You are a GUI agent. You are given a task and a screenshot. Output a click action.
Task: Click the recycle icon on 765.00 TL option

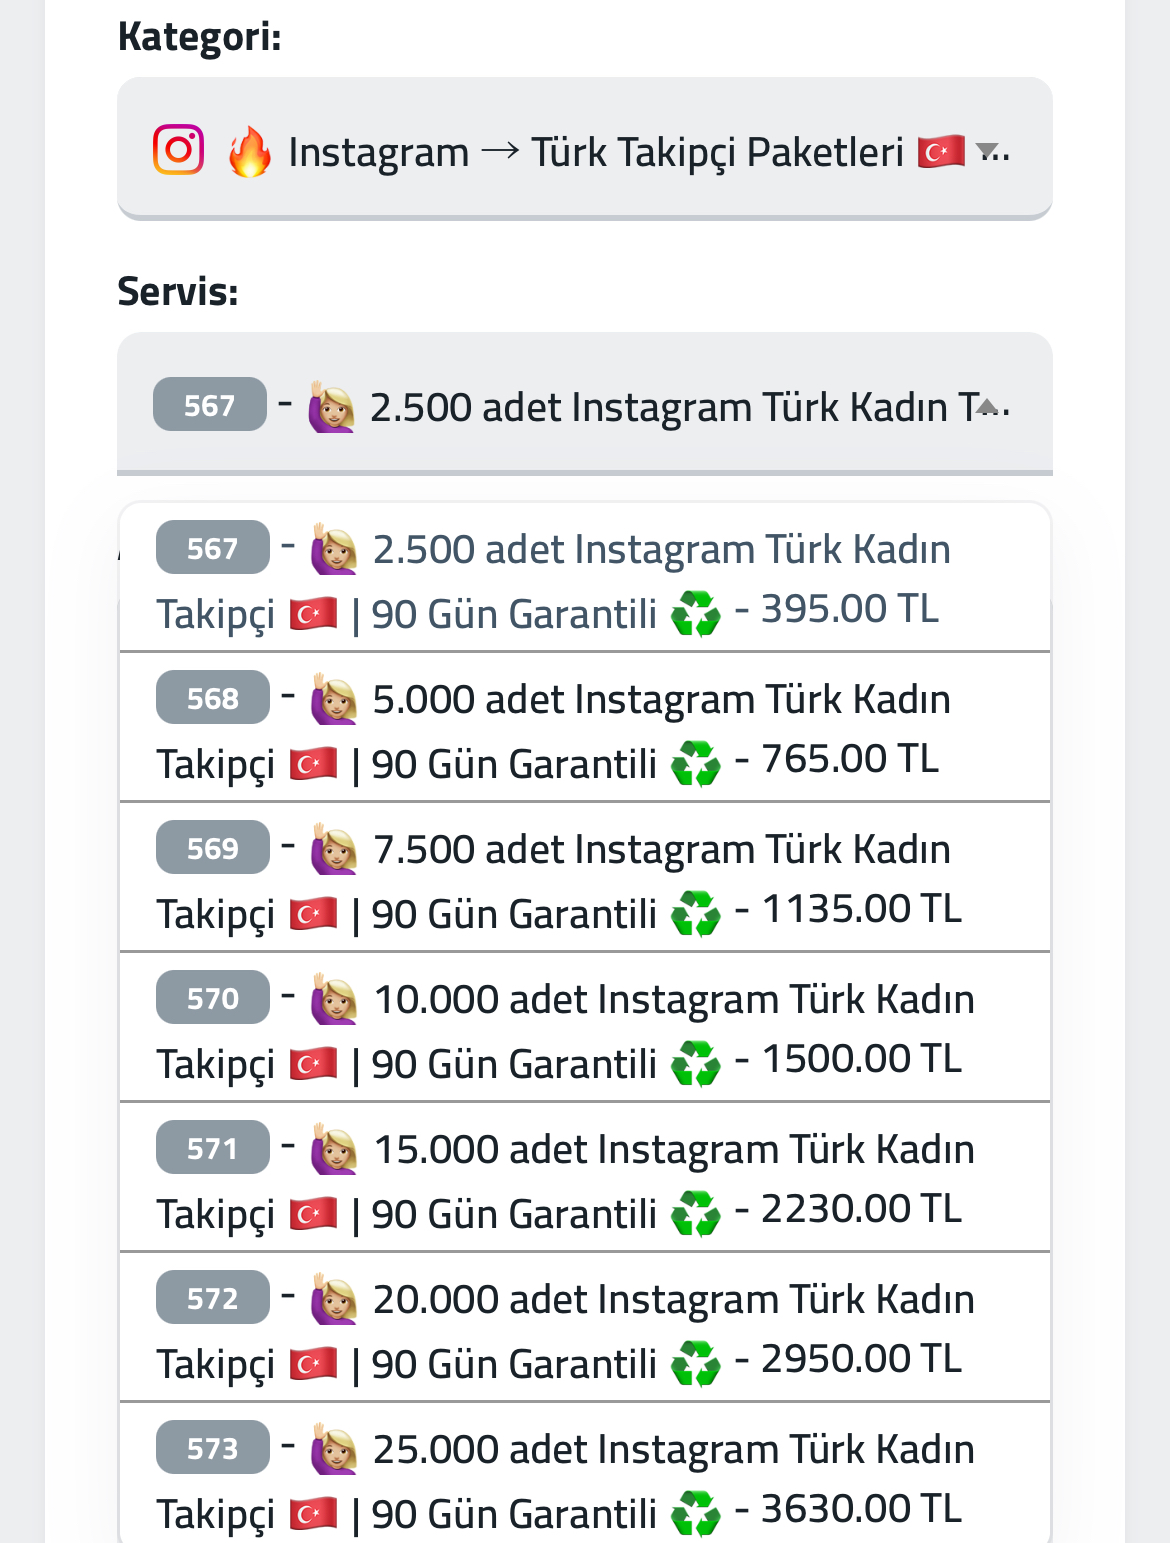pos(695,763)
